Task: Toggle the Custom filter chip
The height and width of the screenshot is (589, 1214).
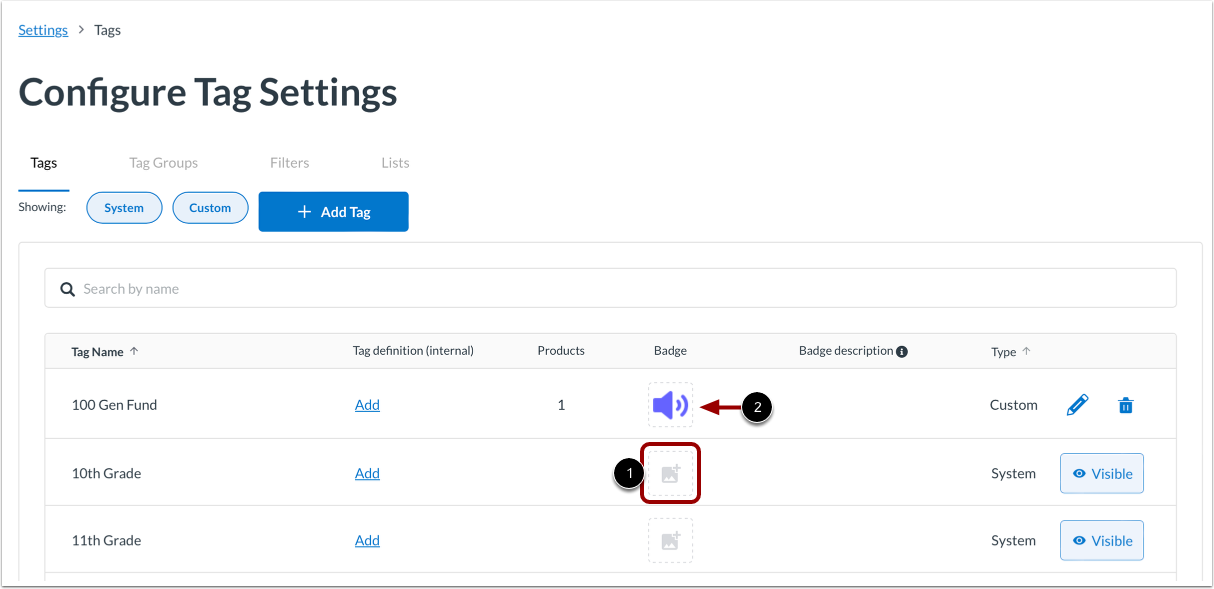Action: 210,208
